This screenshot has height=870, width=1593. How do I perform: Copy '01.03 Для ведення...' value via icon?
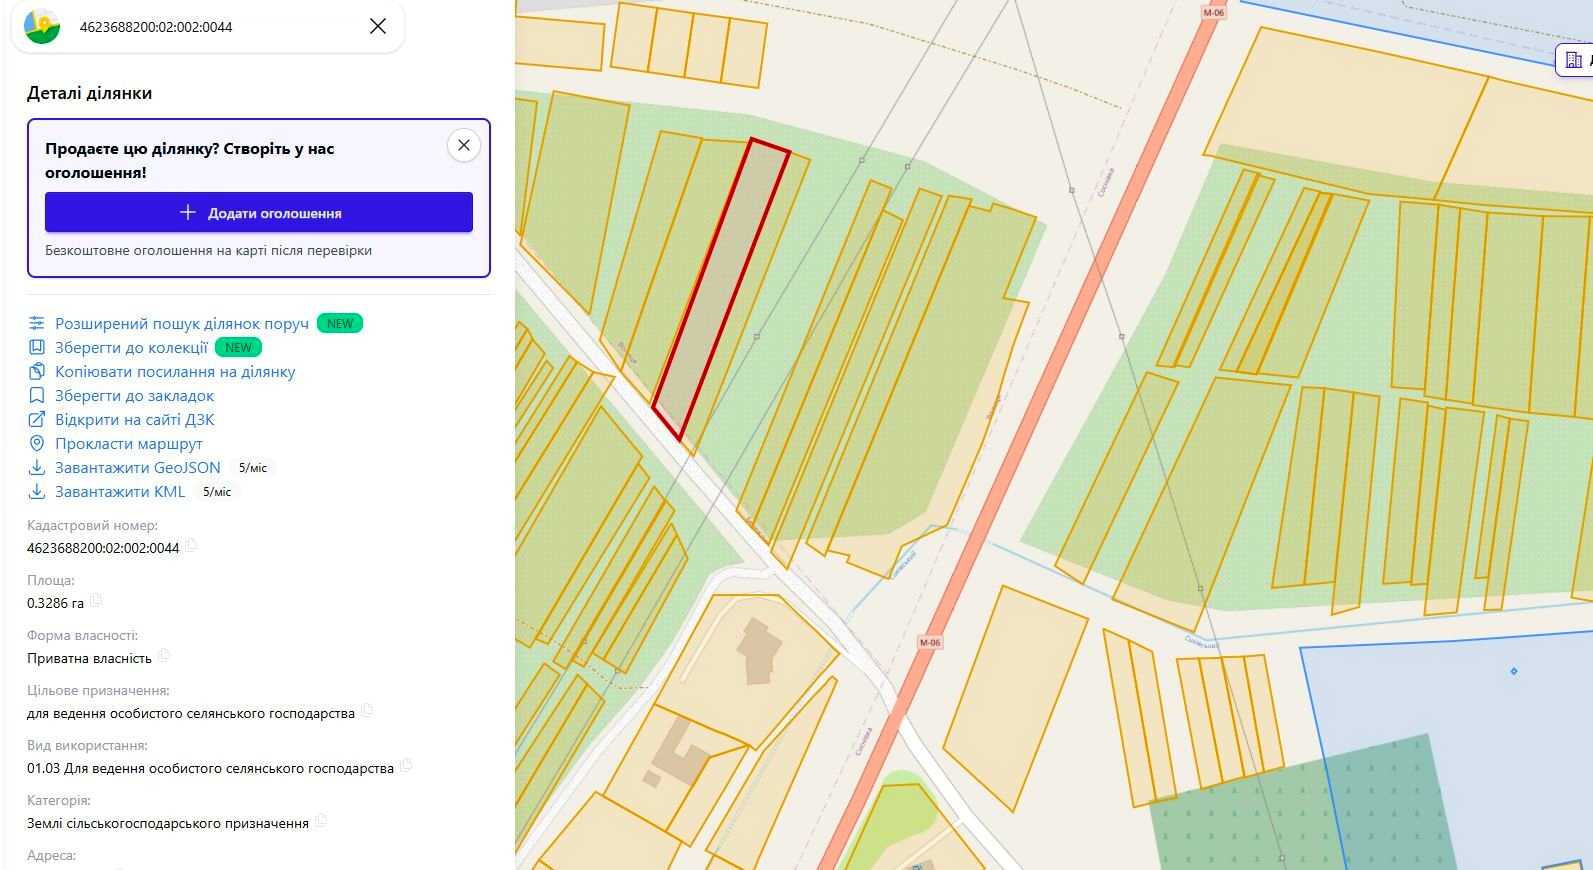[405, 766]
